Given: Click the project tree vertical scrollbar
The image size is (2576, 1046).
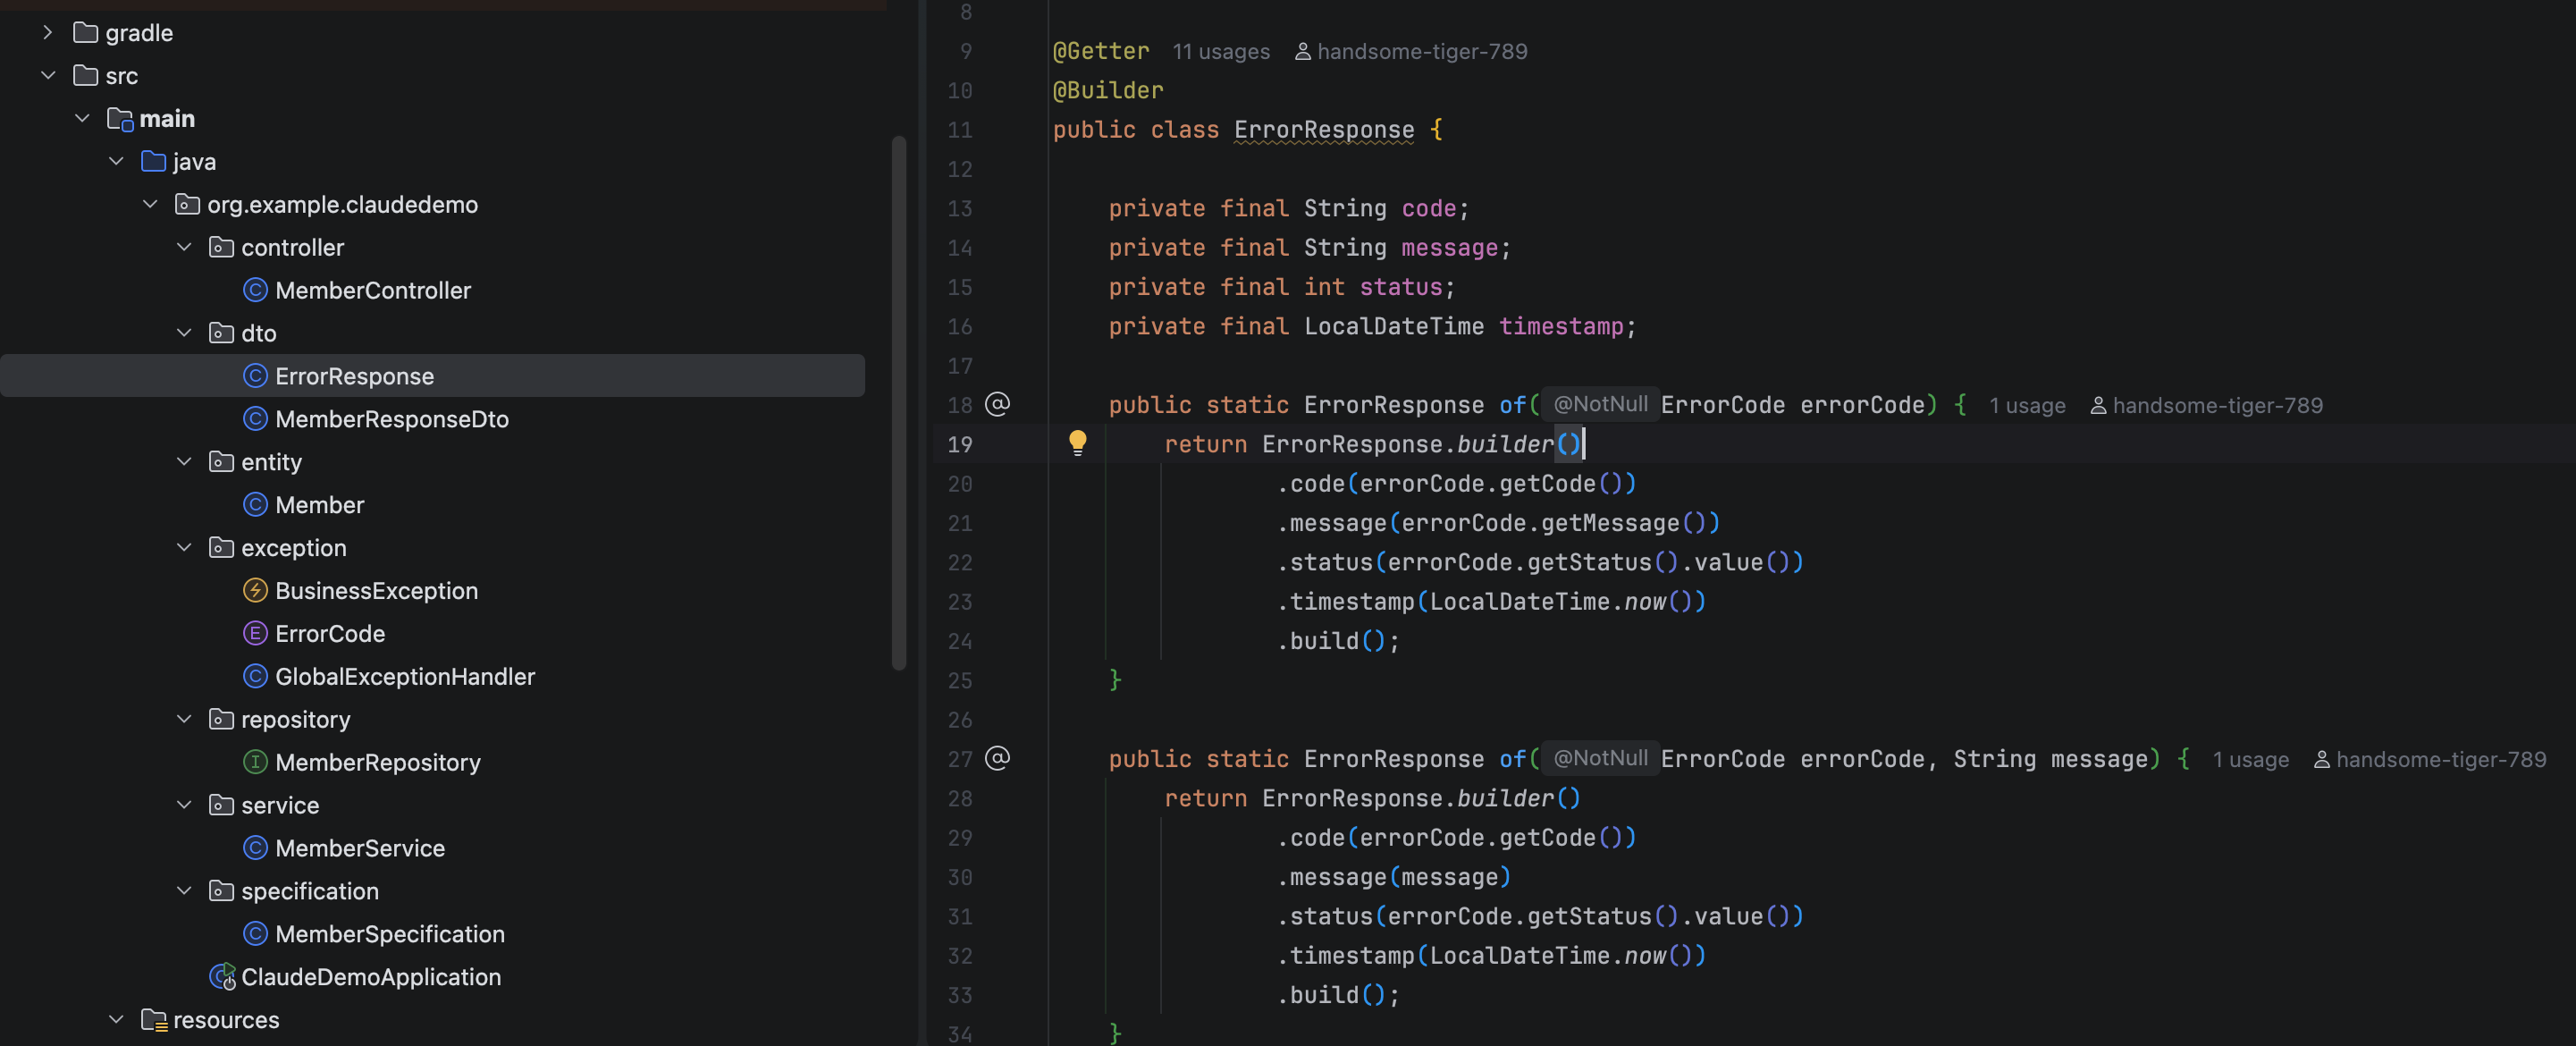Looking at the screenshot, I should [898, 400].
